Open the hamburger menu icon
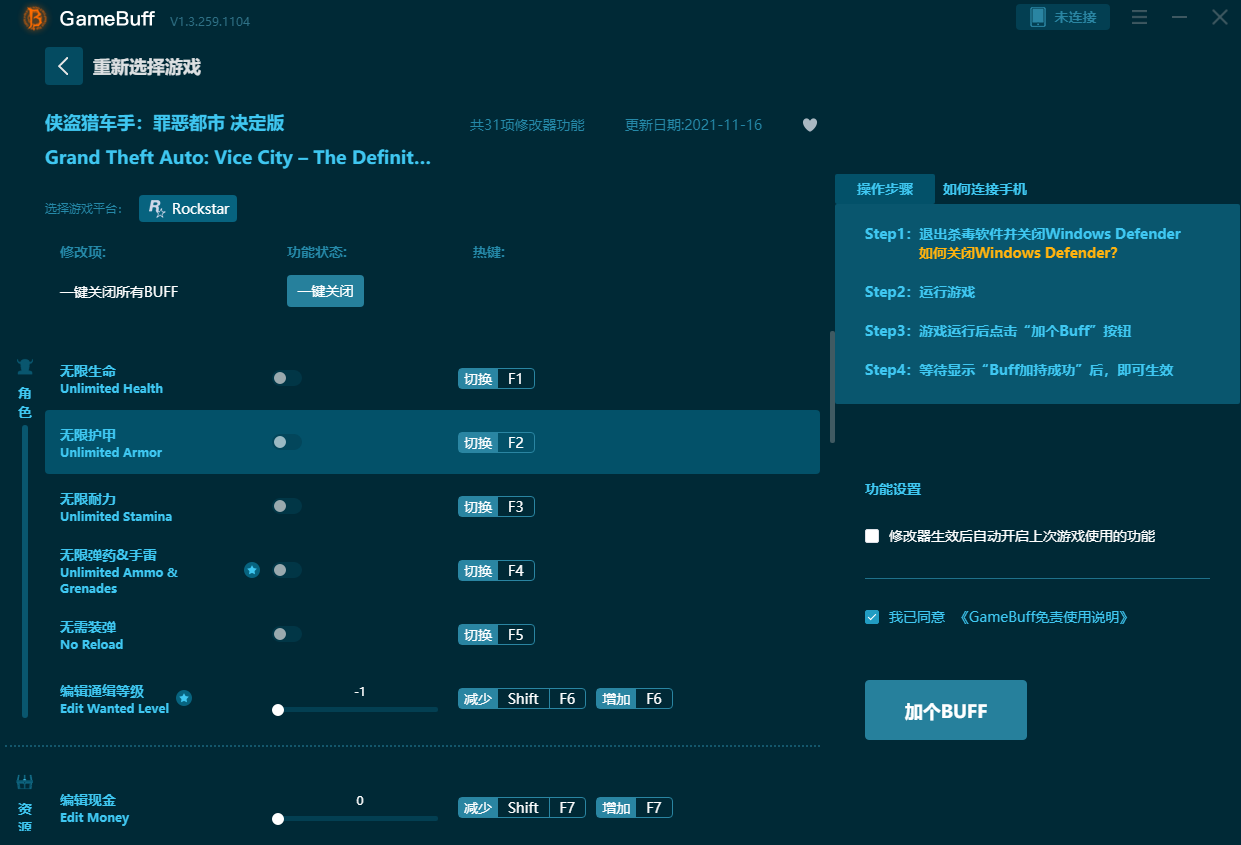Viewport: 1241px width, 845px height. [1139, 18]
